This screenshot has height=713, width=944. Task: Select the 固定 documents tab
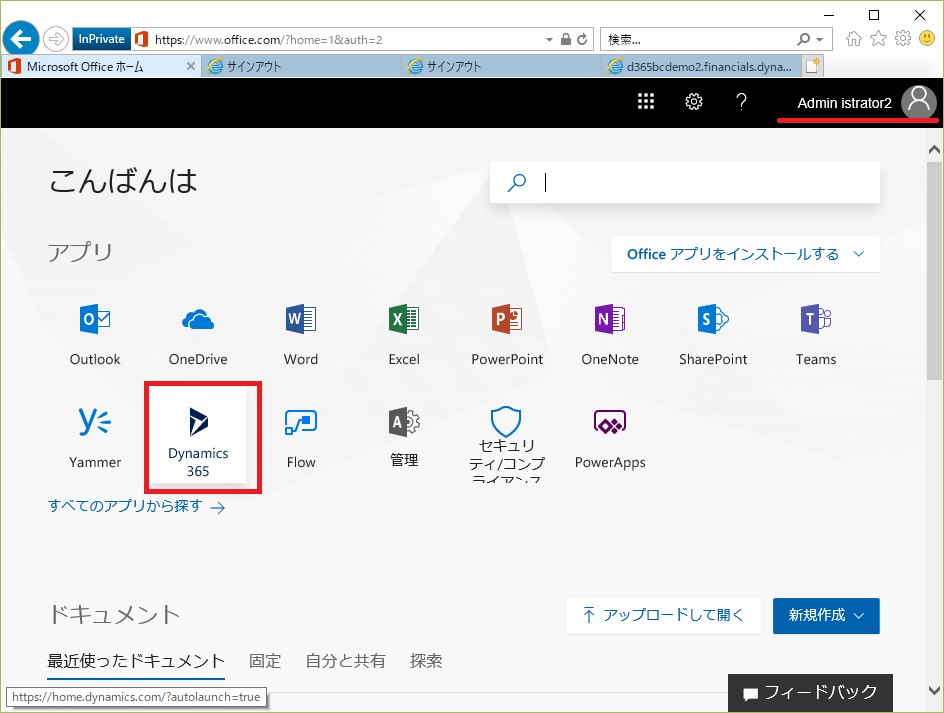(265, 661)
